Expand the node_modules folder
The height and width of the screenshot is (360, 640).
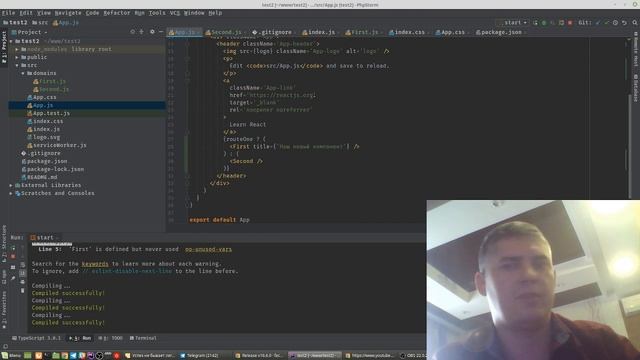(17, 49)
